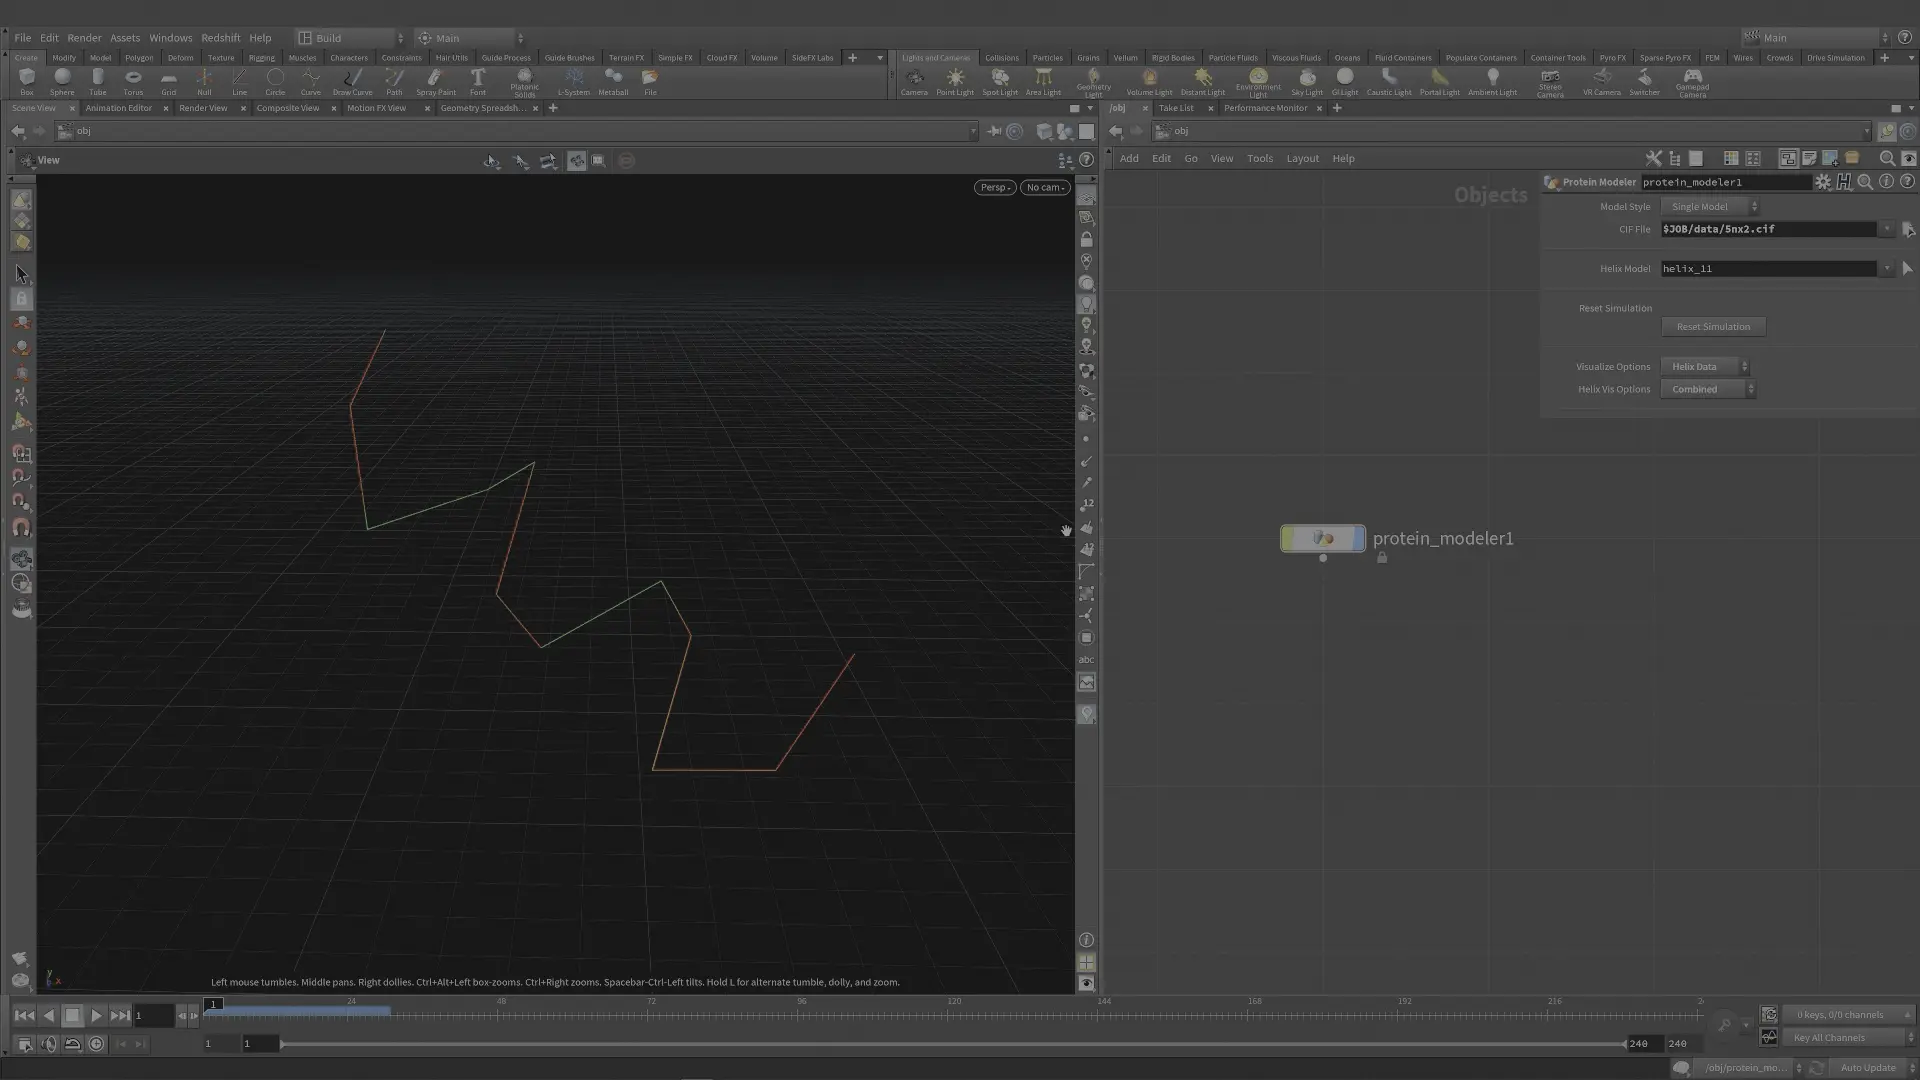
Task: Switch to the Performance Monitor tab
Action: (x=1265, y=108)
